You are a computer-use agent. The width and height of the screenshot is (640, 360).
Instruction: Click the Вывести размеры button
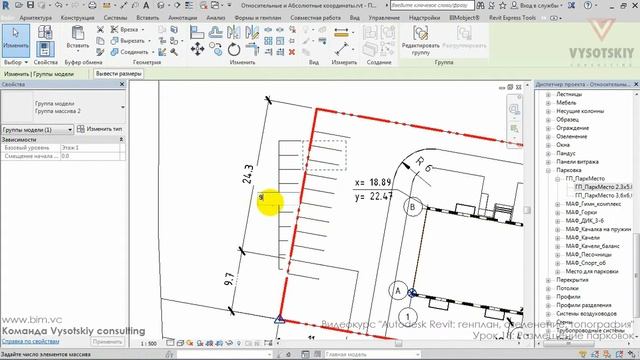(x=119, y=74)
